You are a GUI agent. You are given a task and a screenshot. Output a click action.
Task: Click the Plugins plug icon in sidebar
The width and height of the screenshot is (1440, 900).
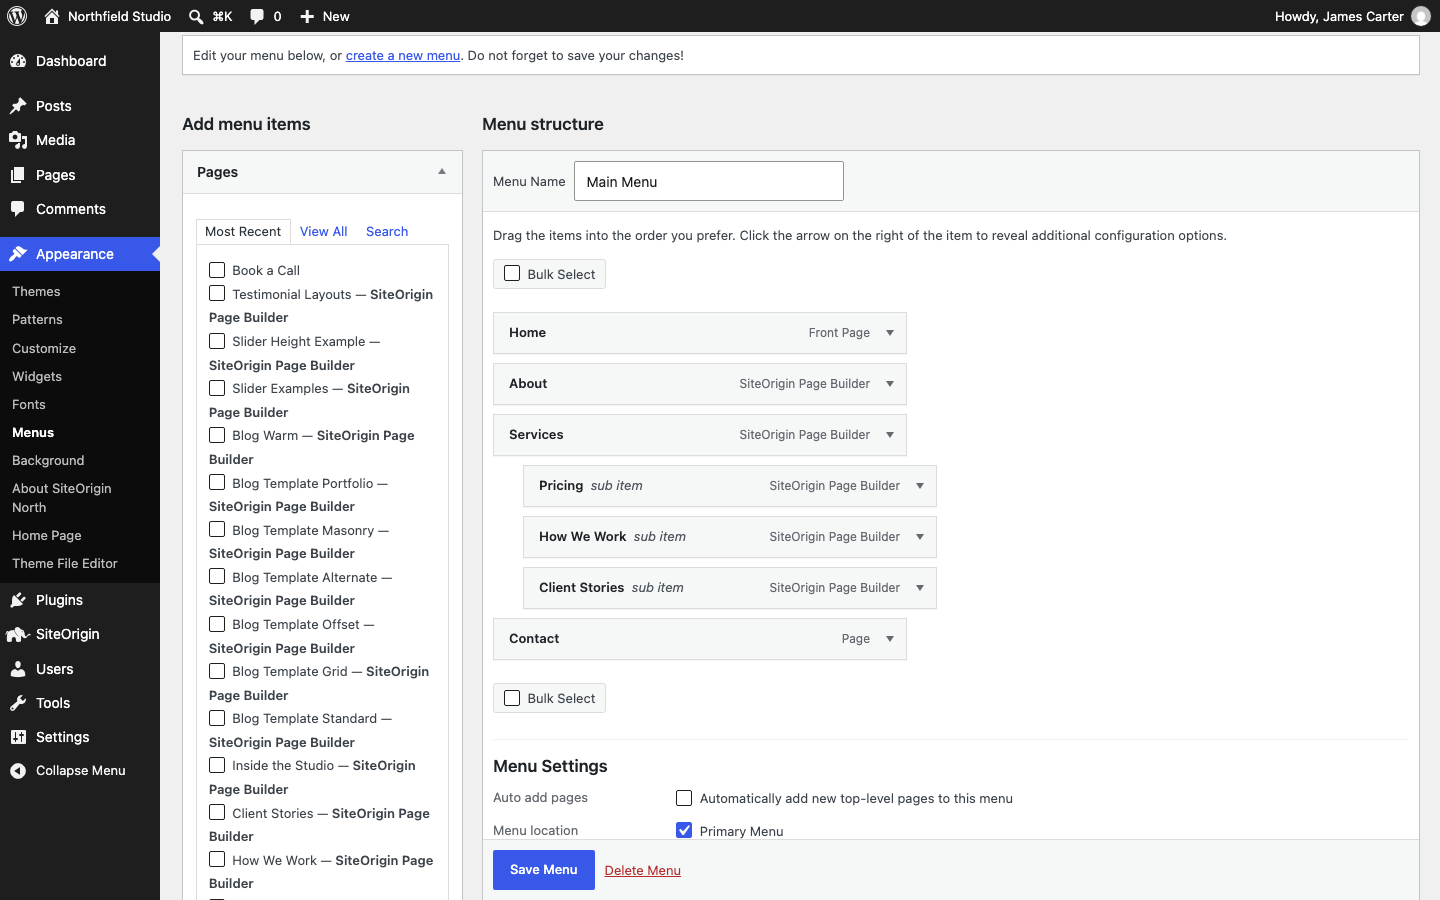pos(18,600)
